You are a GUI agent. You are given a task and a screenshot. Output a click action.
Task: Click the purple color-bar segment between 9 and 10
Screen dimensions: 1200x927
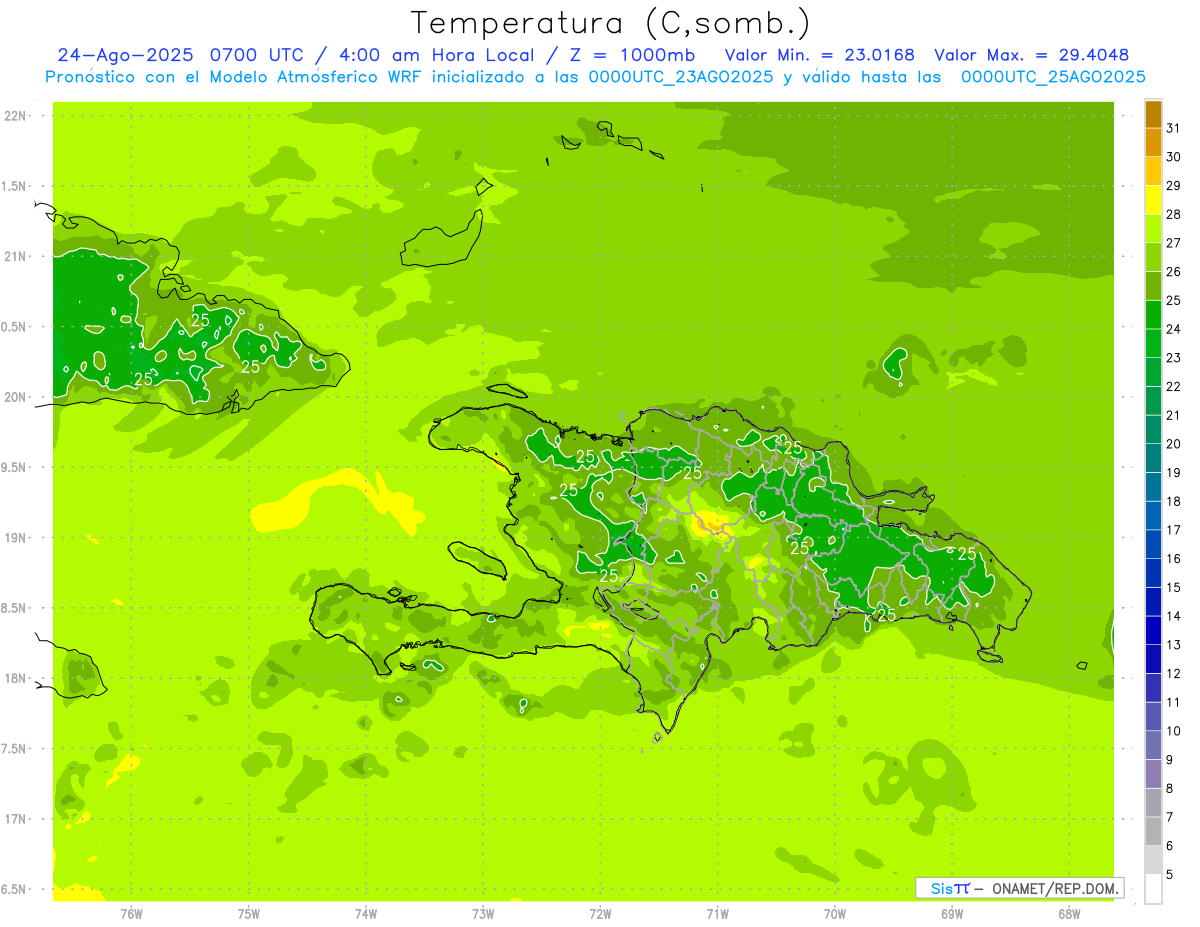click(x=1153, y=746)
